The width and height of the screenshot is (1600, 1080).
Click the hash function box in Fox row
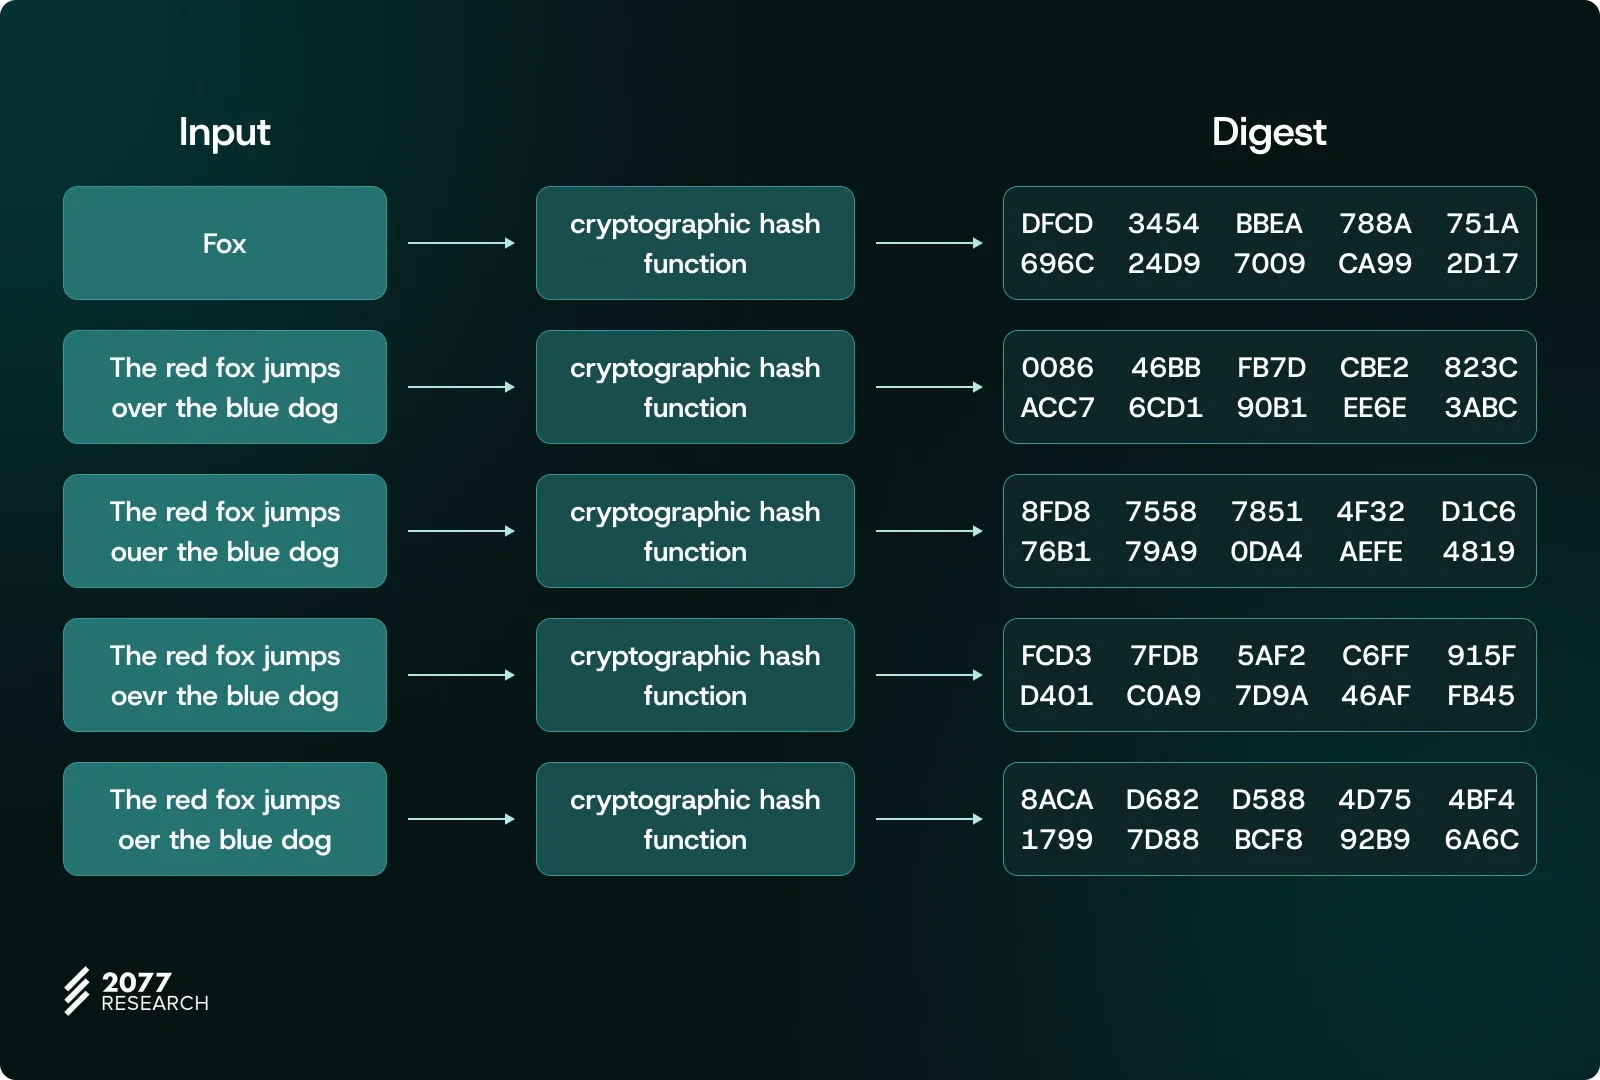coord(695,243)
